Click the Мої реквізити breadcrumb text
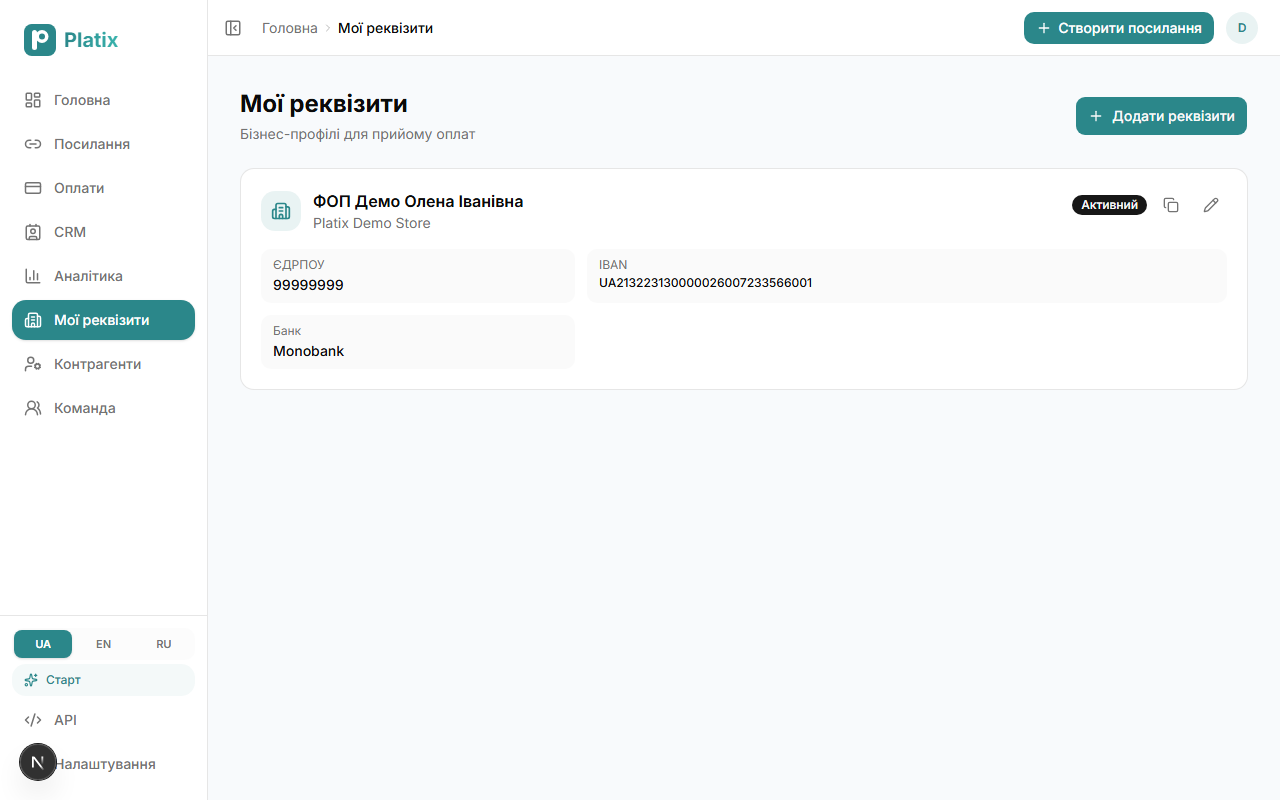1280x800 pixels. (385, 28)
